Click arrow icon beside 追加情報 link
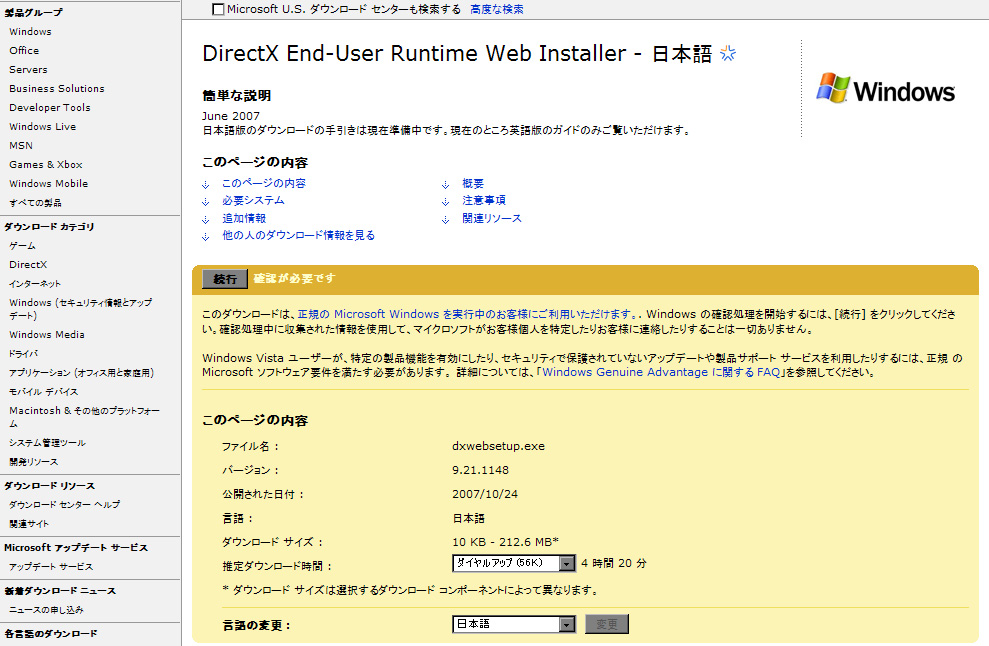Viewport: 989px width, 646px height. (x=206, y=220)
